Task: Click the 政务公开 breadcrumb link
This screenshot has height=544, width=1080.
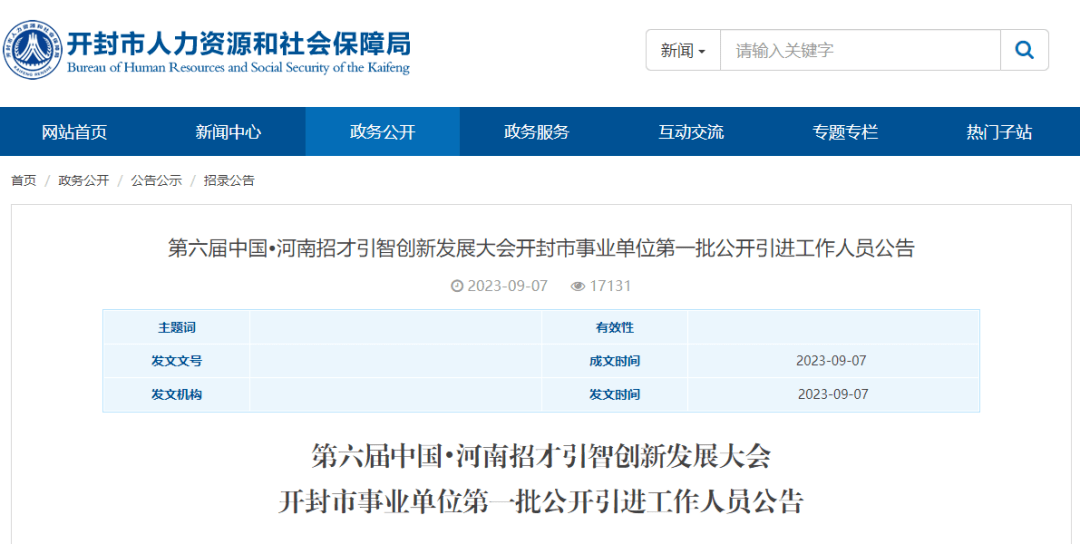Action: [x=83, y=180]
